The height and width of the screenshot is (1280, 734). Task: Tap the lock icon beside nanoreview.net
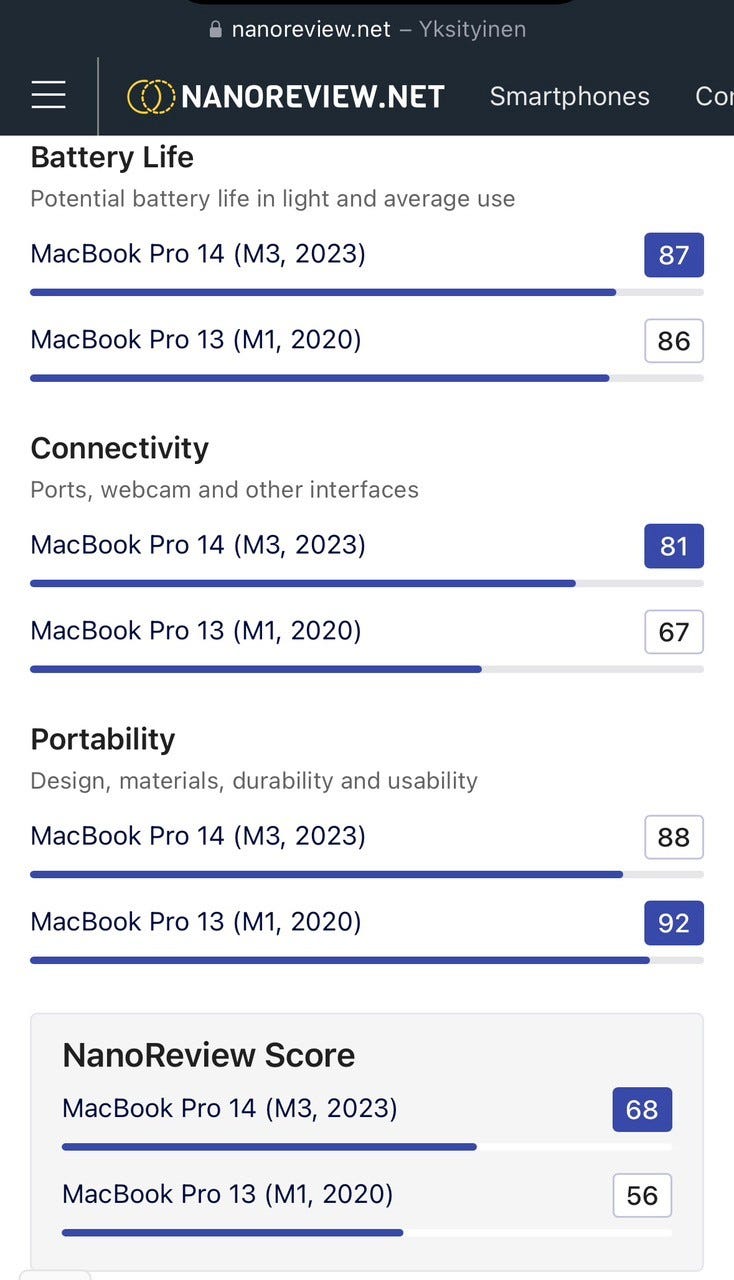coord(215,29)
